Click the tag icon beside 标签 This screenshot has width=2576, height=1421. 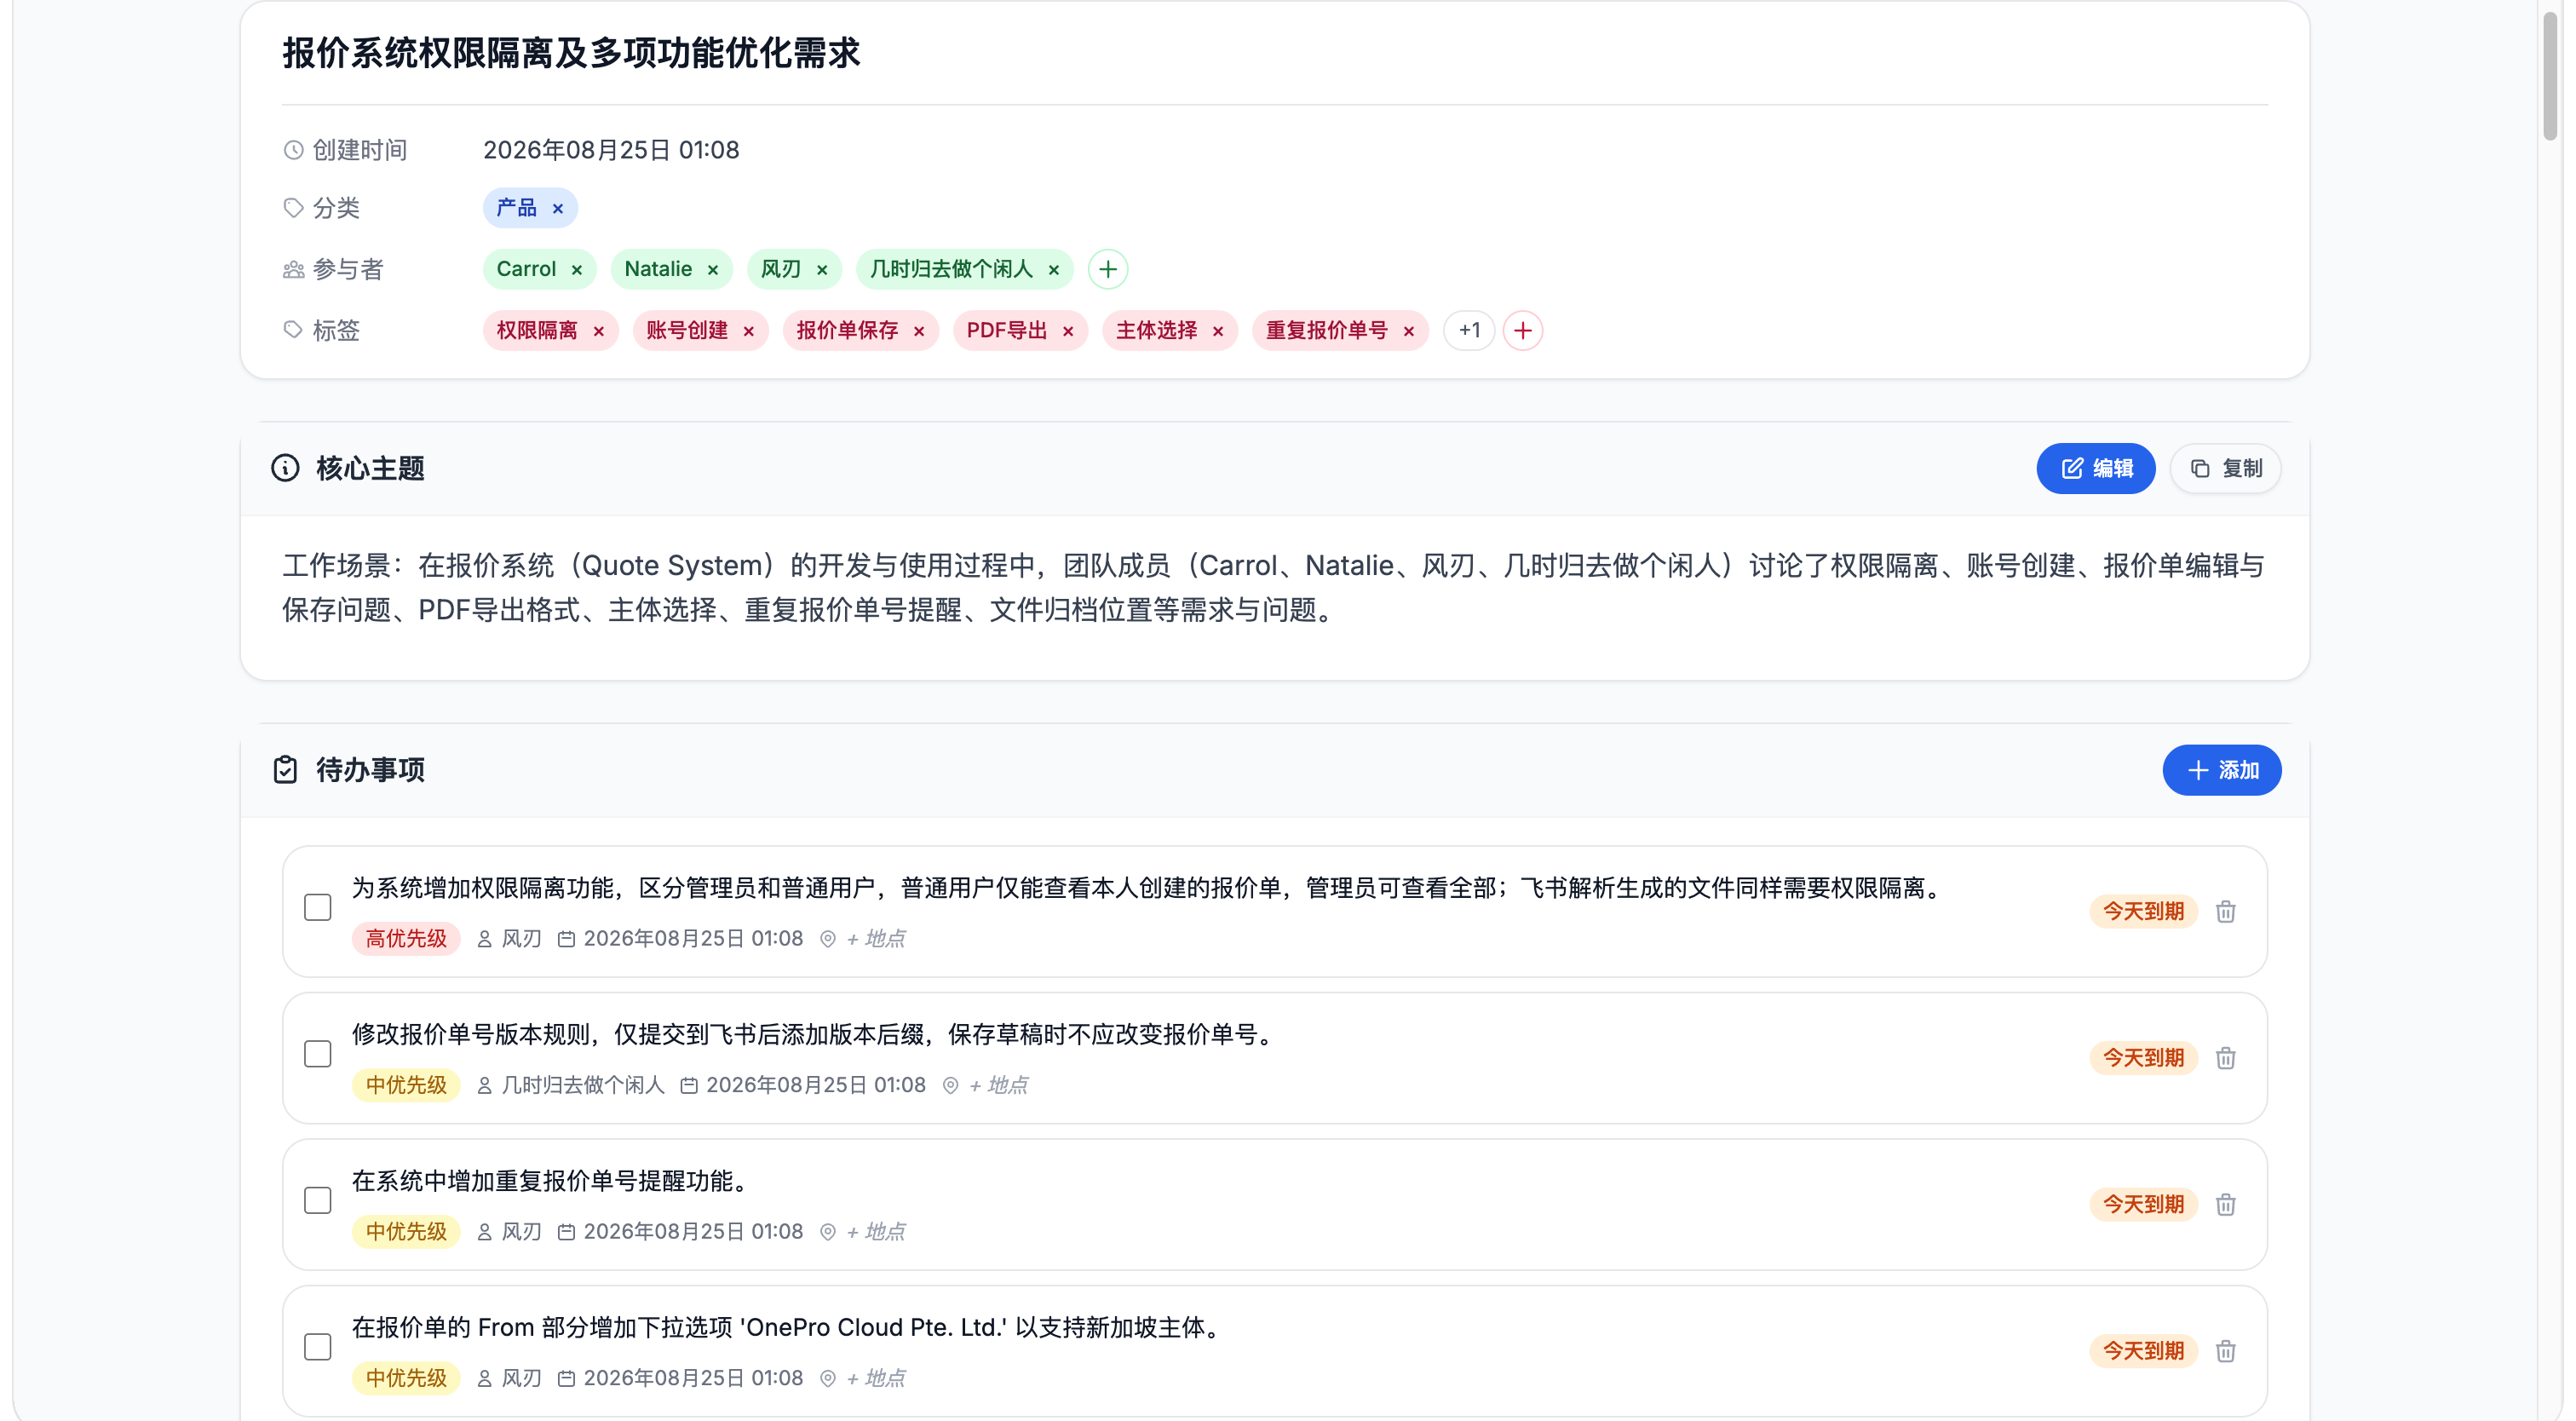tap(293, 330)
